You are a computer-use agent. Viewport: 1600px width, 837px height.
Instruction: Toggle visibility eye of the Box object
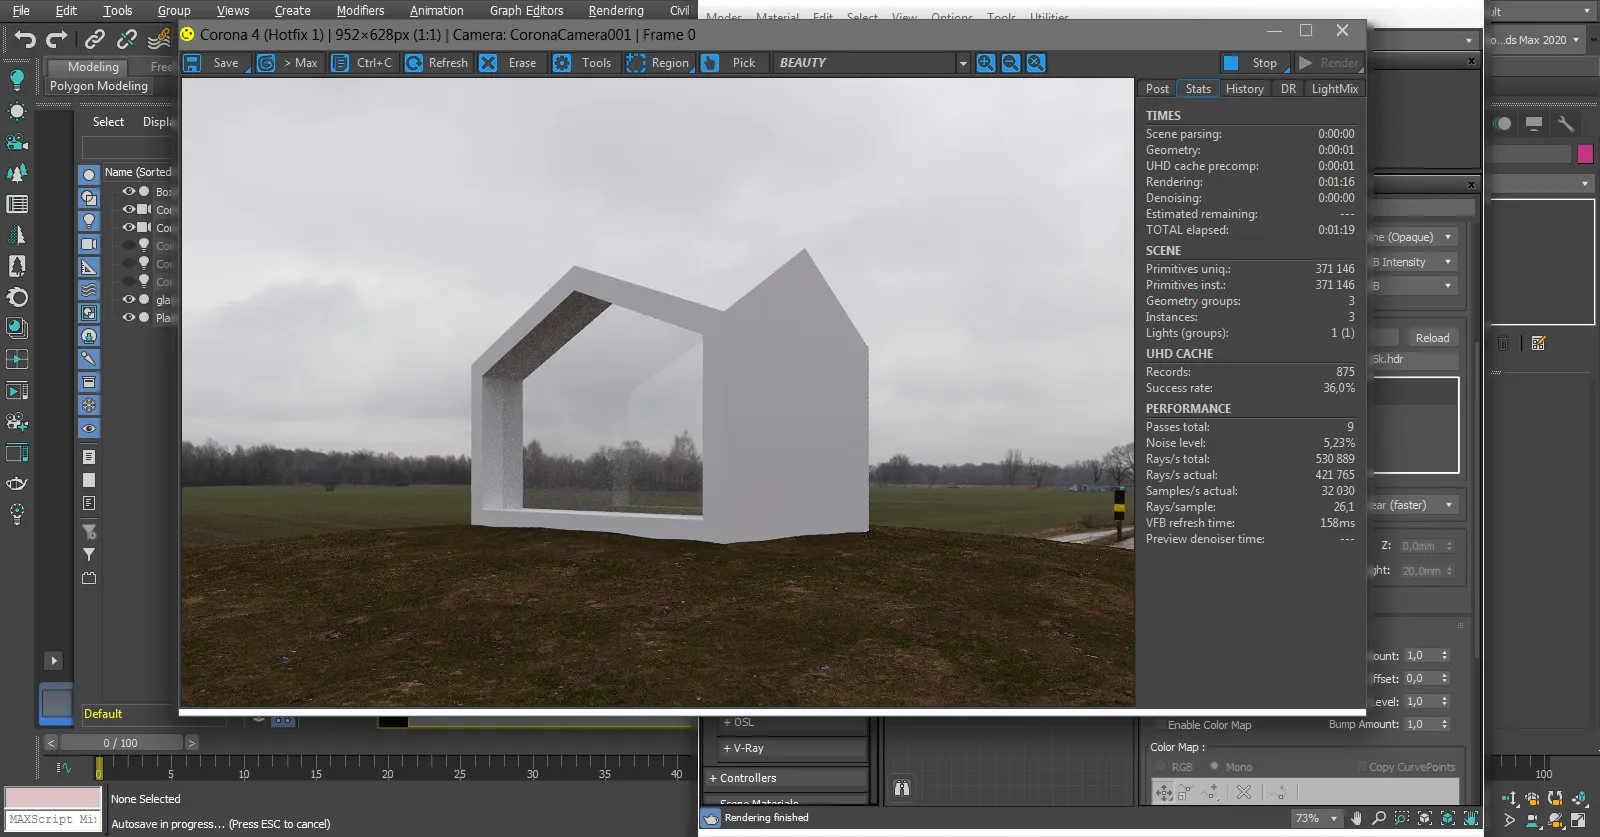click(x=129, y=191)
